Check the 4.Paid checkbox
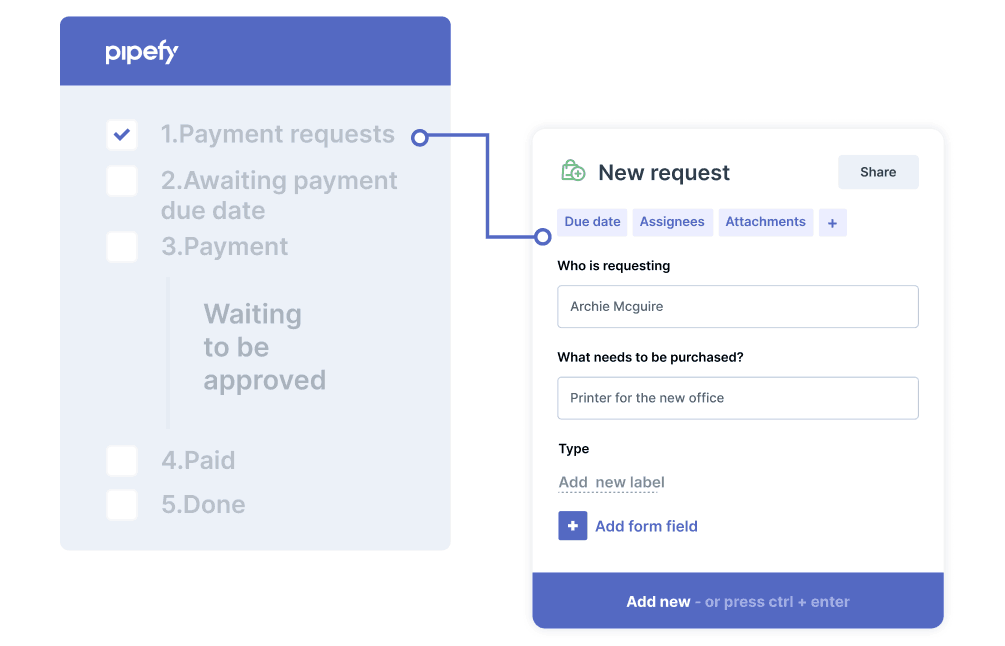The width and height of the screenshot is (1005, 646). [x=122, y=461]
